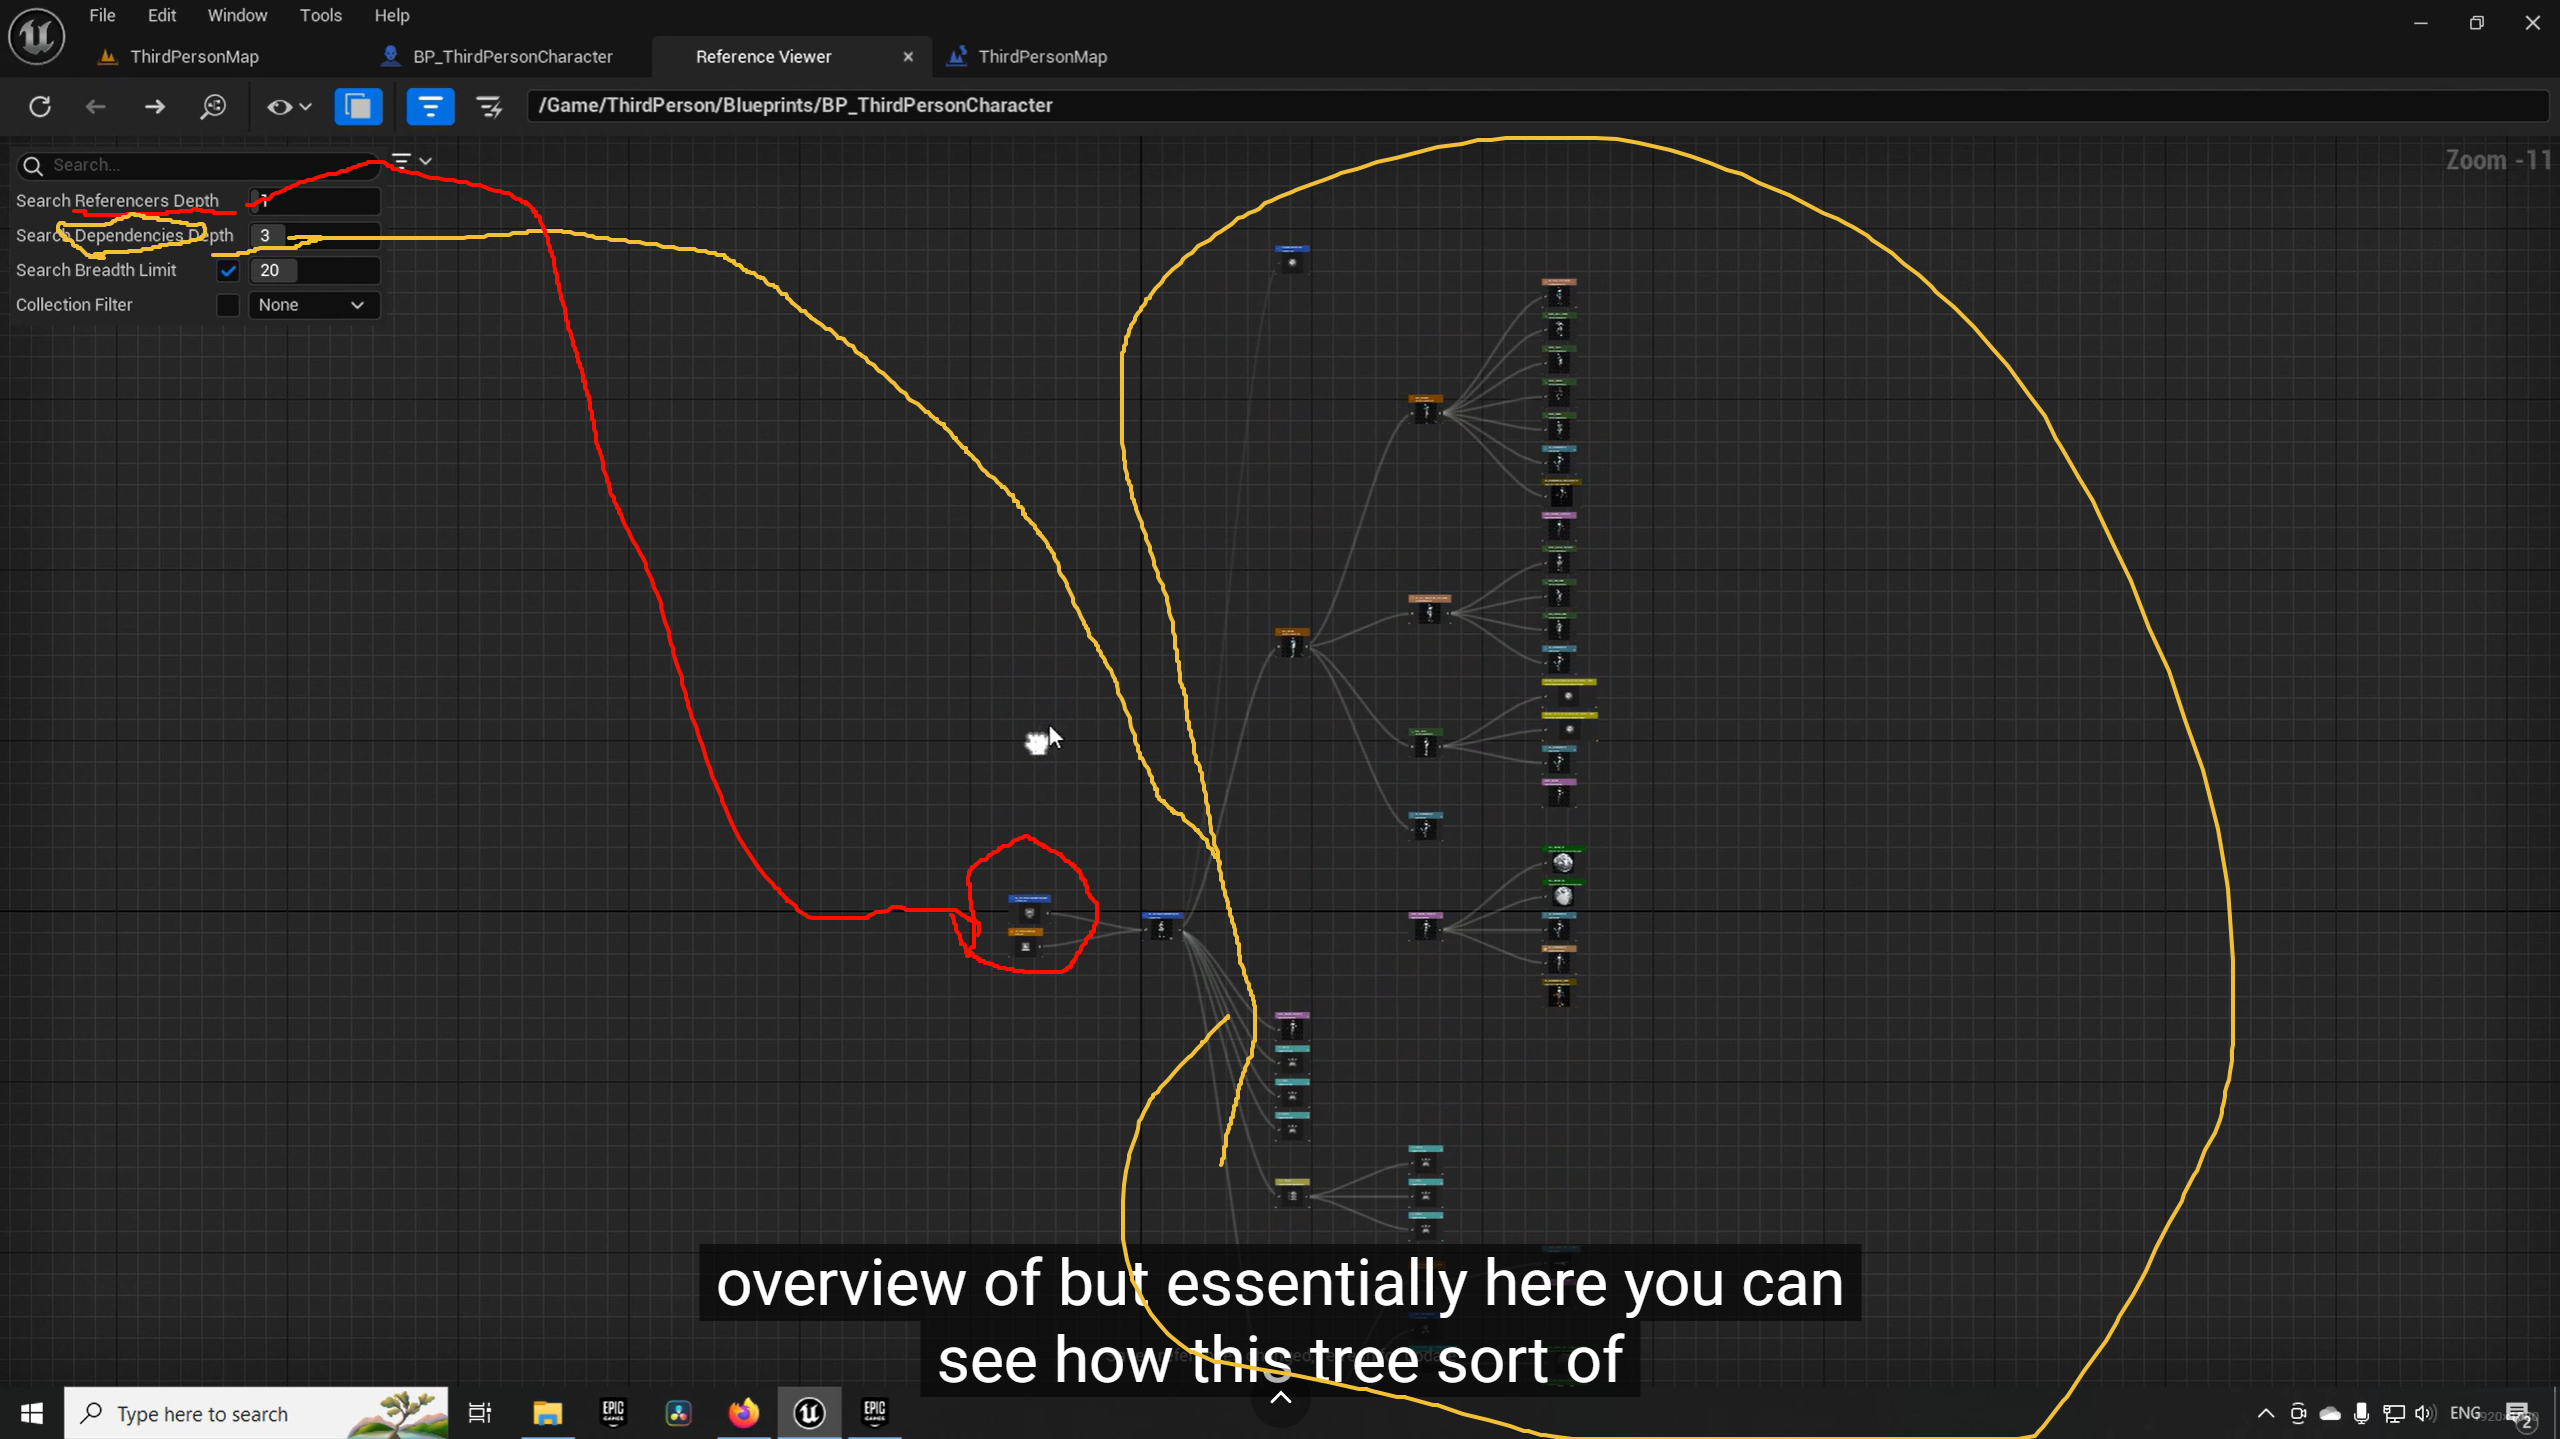
Task: Toggle the blue filters icon in toolbar
Action: 430,106
